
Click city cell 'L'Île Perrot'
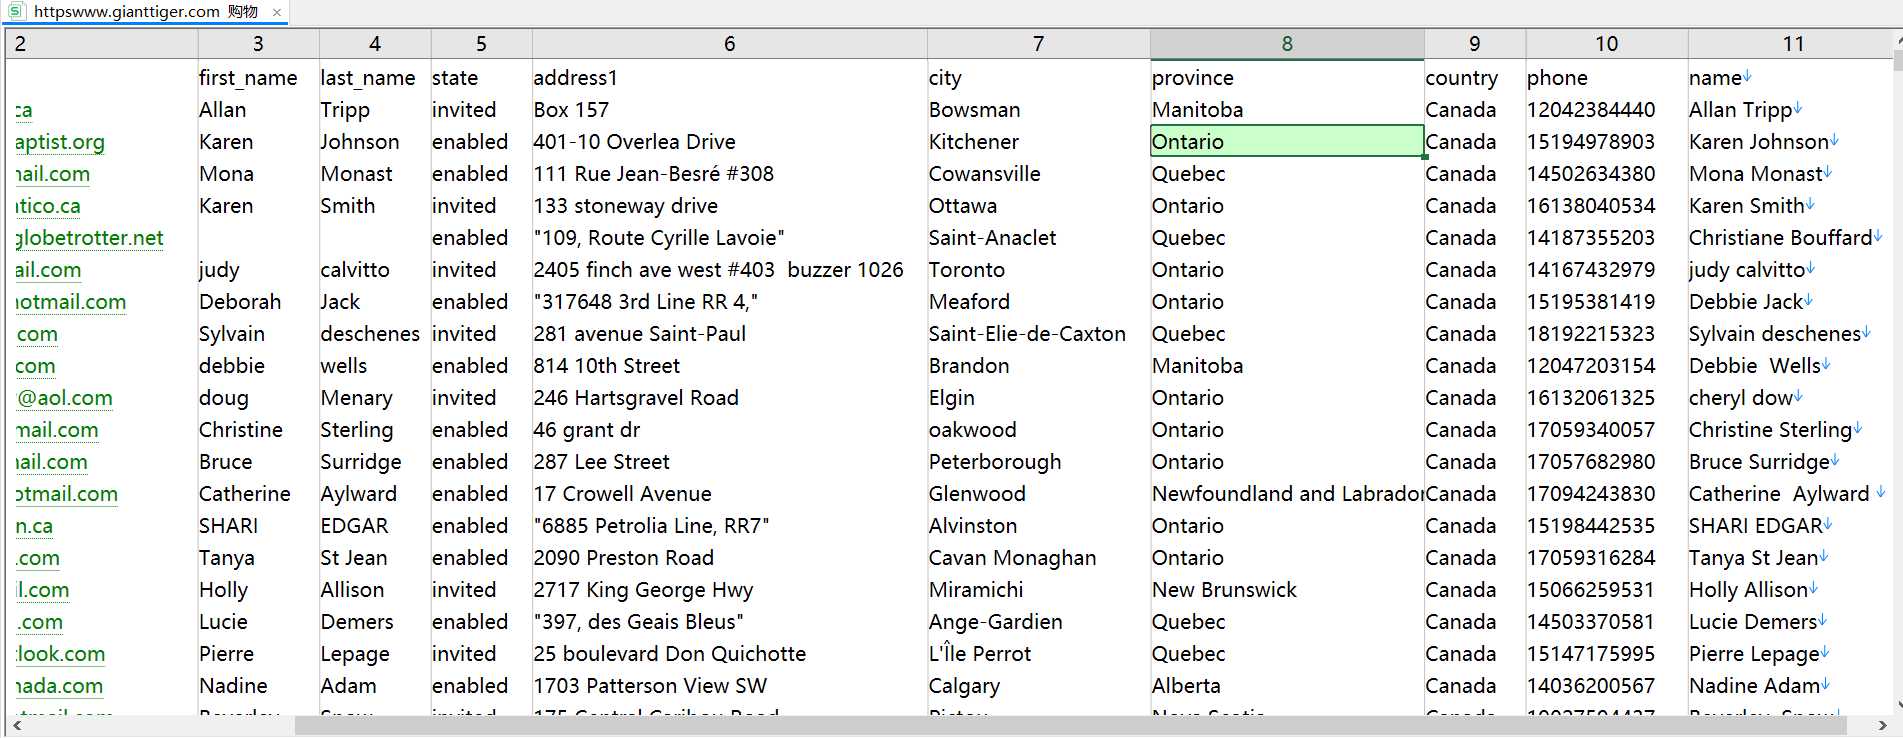tap(1038, 654)
